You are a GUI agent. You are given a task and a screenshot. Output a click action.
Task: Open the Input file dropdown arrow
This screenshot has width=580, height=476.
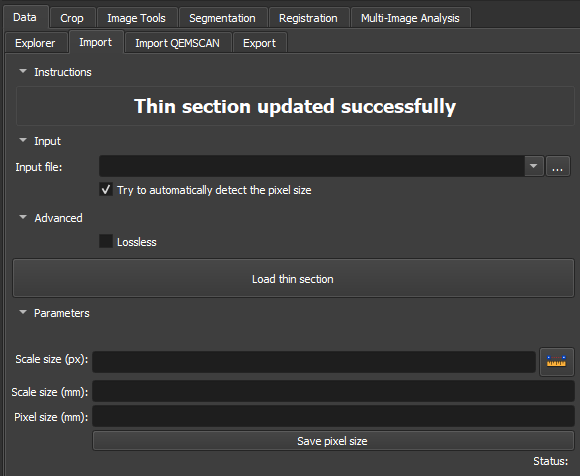[x=533, y=166]
